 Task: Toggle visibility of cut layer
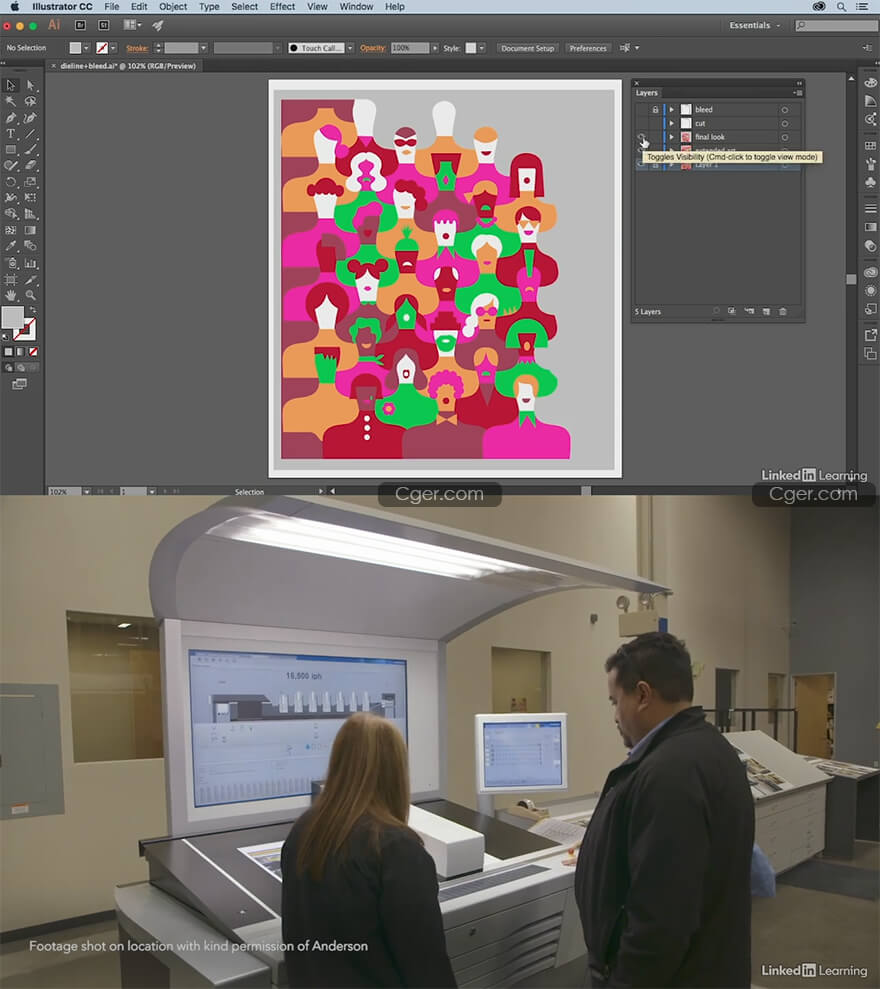coord(642,124)
